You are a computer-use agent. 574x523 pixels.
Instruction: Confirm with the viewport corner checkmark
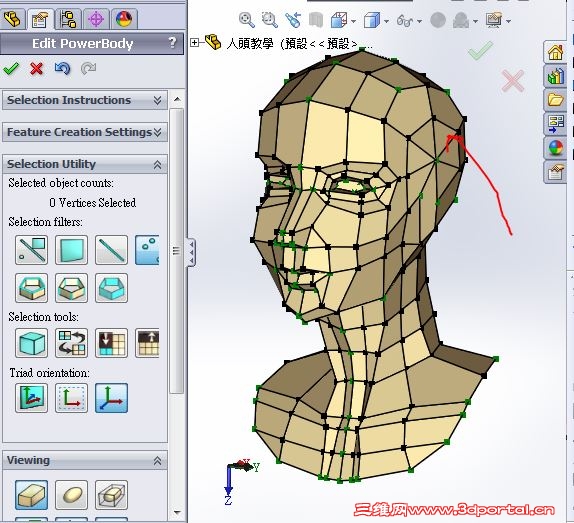480,51
